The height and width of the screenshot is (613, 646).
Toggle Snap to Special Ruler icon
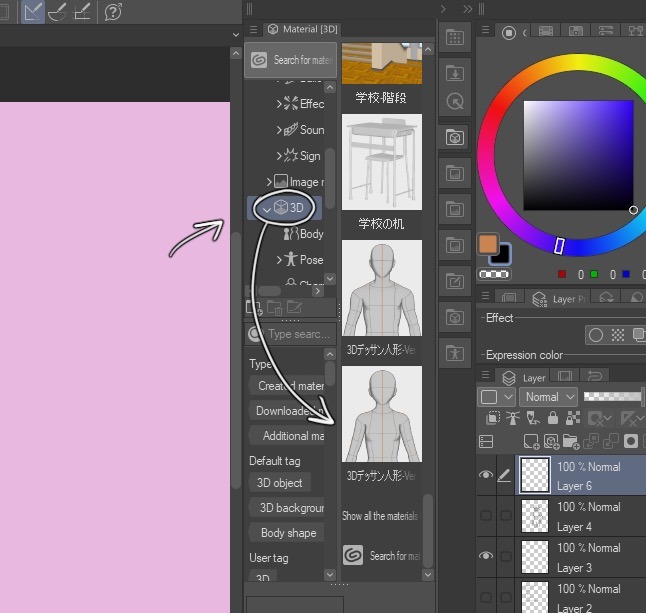pos(57,12)
